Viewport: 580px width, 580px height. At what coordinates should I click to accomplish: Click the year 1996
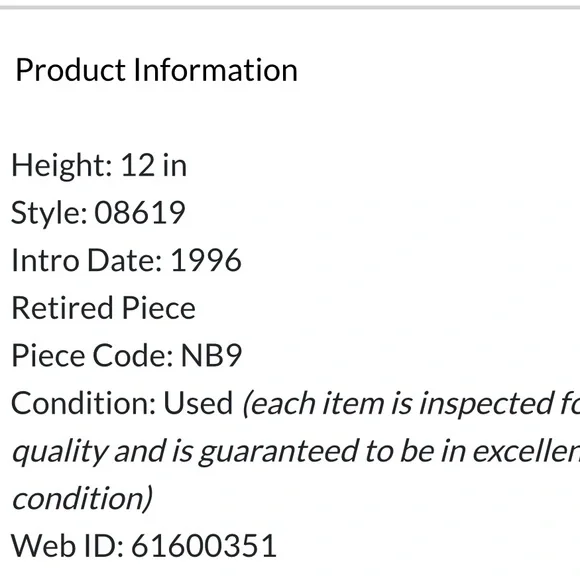206,260
